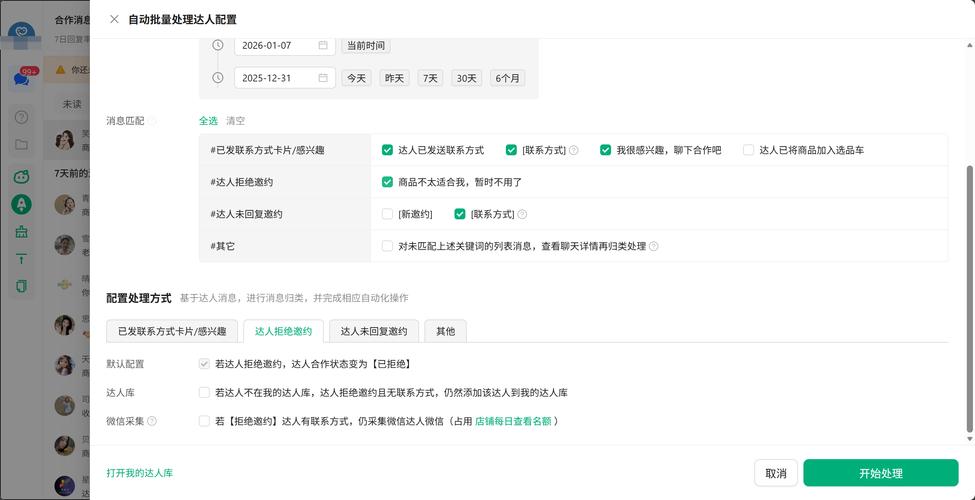Check 对未匹配上述关键词的列表消息 option
This screenshot has width=975, height=500.
[387, 246]
